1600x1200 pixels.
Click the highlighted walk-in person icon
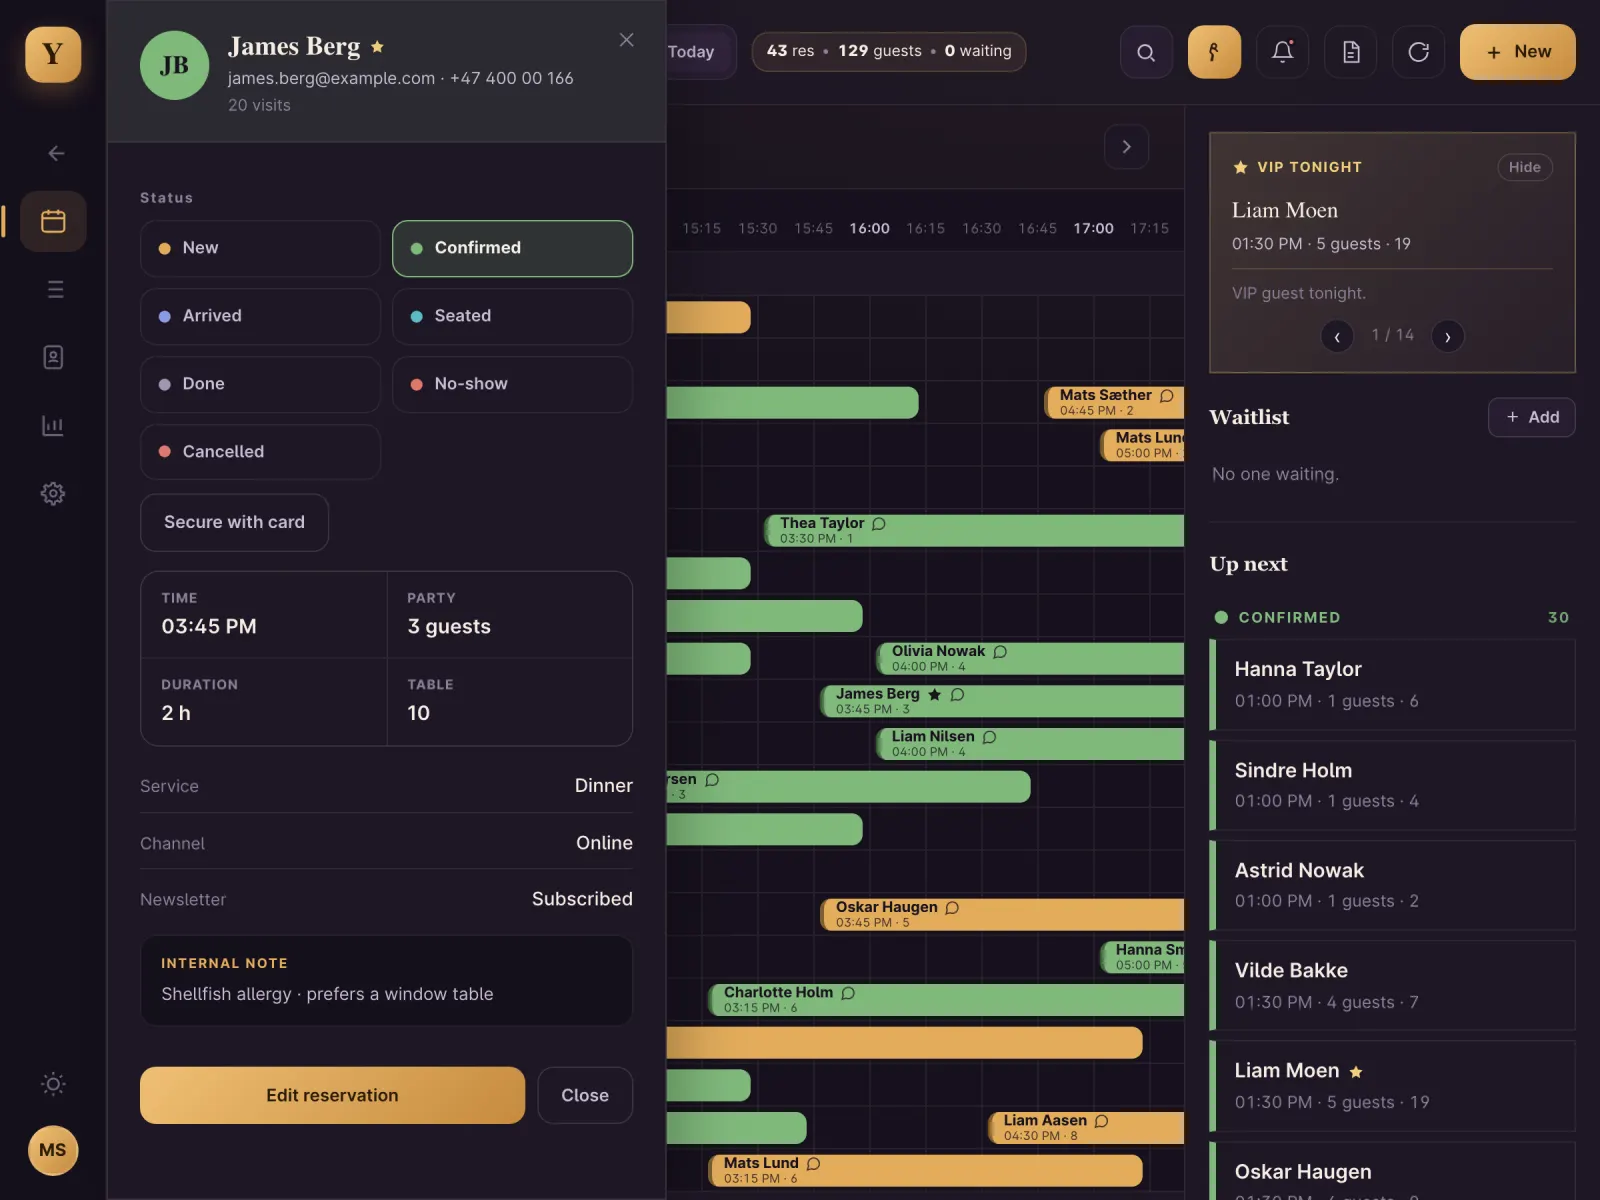[x=1214, y=52]
